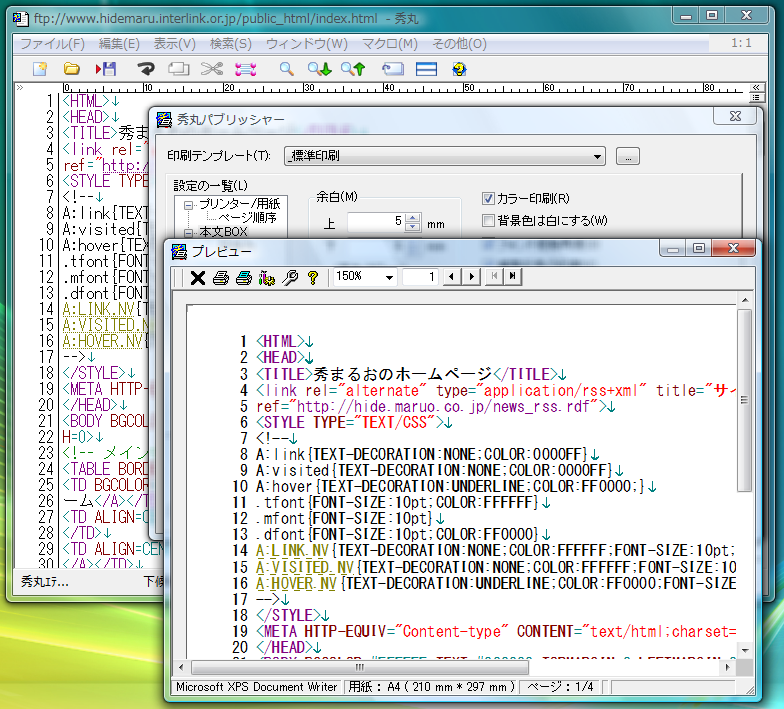Image resolution: width=784 pixels, height=709 pixels.
Task: Click the top margin value field
Action: click(x=376, y=222)
